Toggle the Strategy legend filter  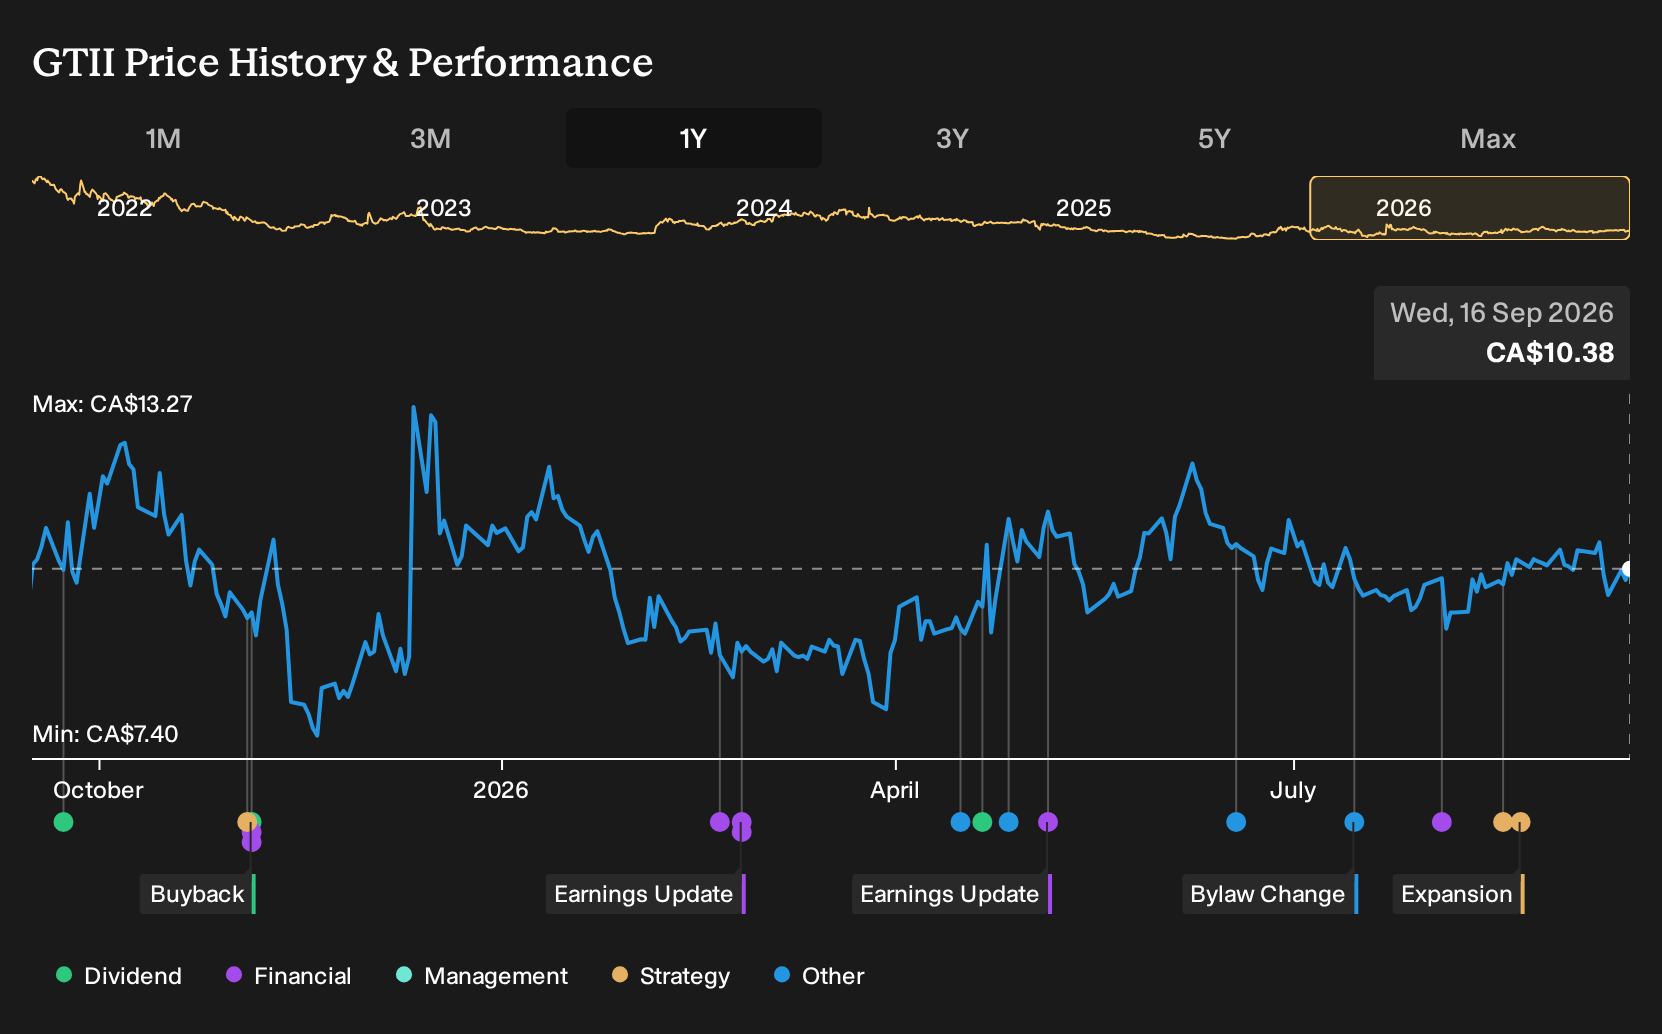pos(670,976)
